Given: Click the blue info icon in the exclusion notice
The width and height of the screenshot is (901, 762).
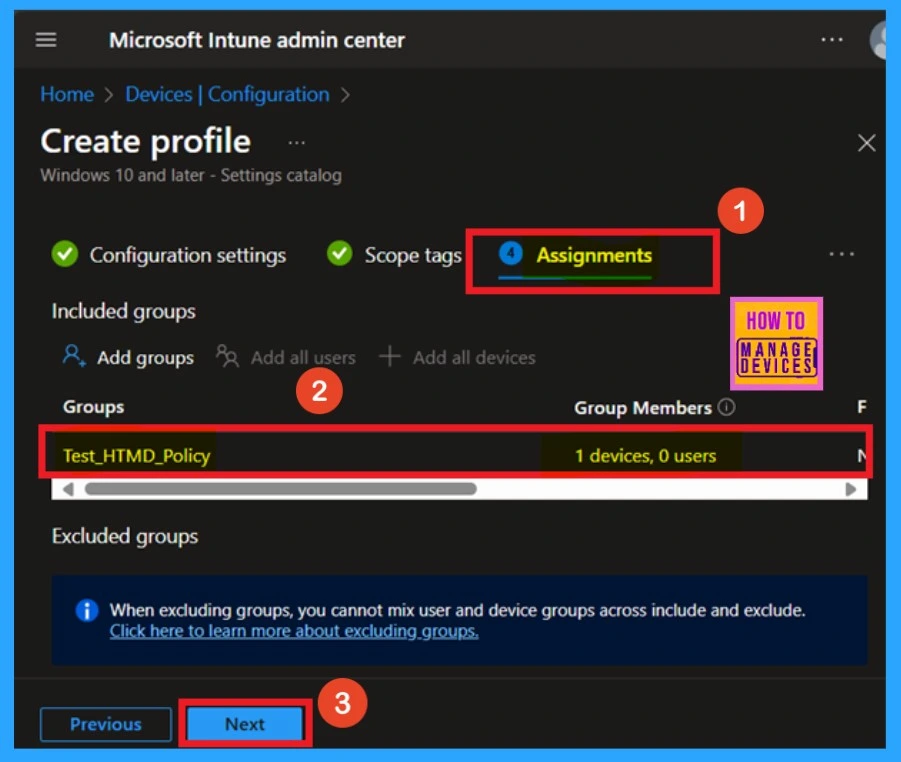Looking at the screenshot, I should coord(87,610).
